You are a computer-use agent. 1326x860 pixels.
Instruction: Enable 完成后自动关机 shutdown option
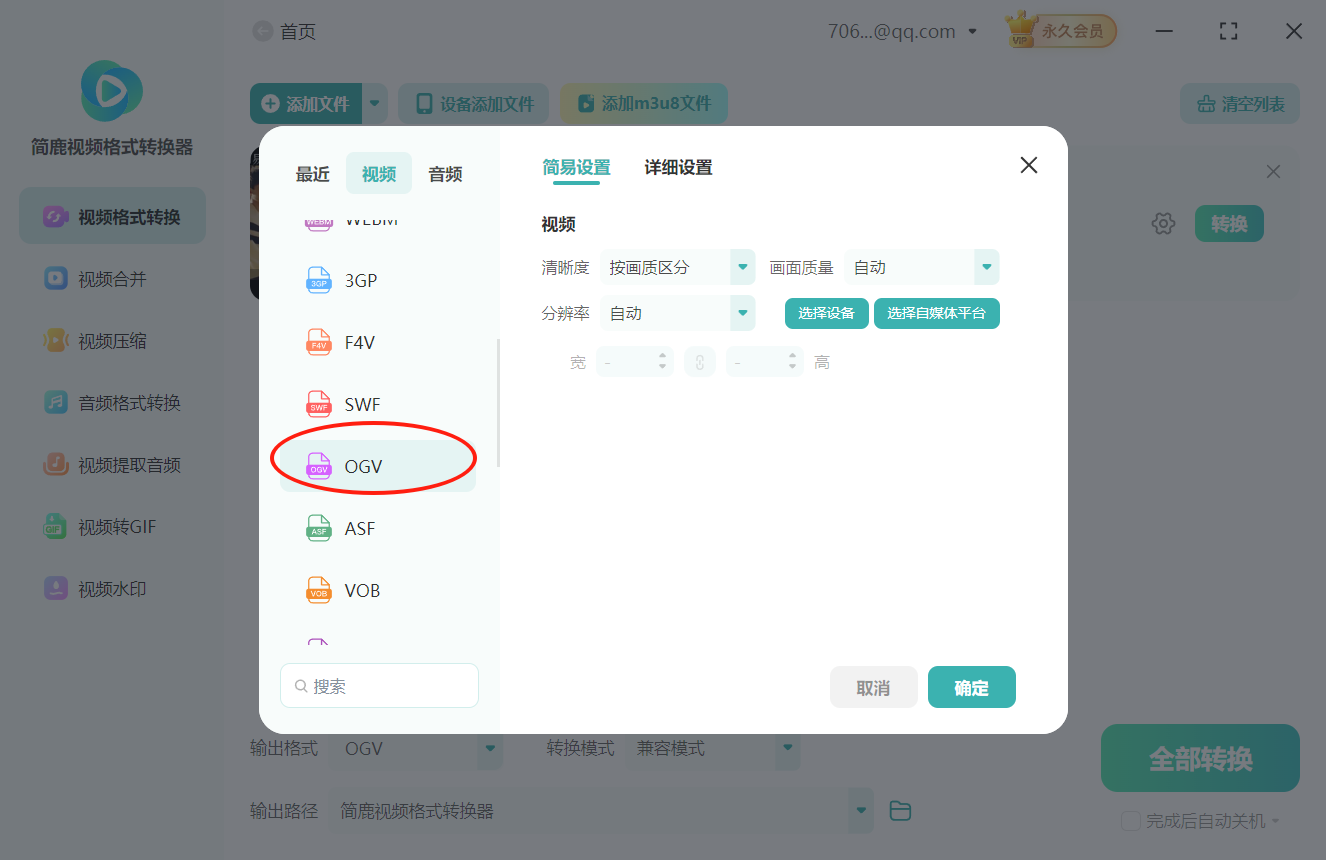coord(1130,820)
